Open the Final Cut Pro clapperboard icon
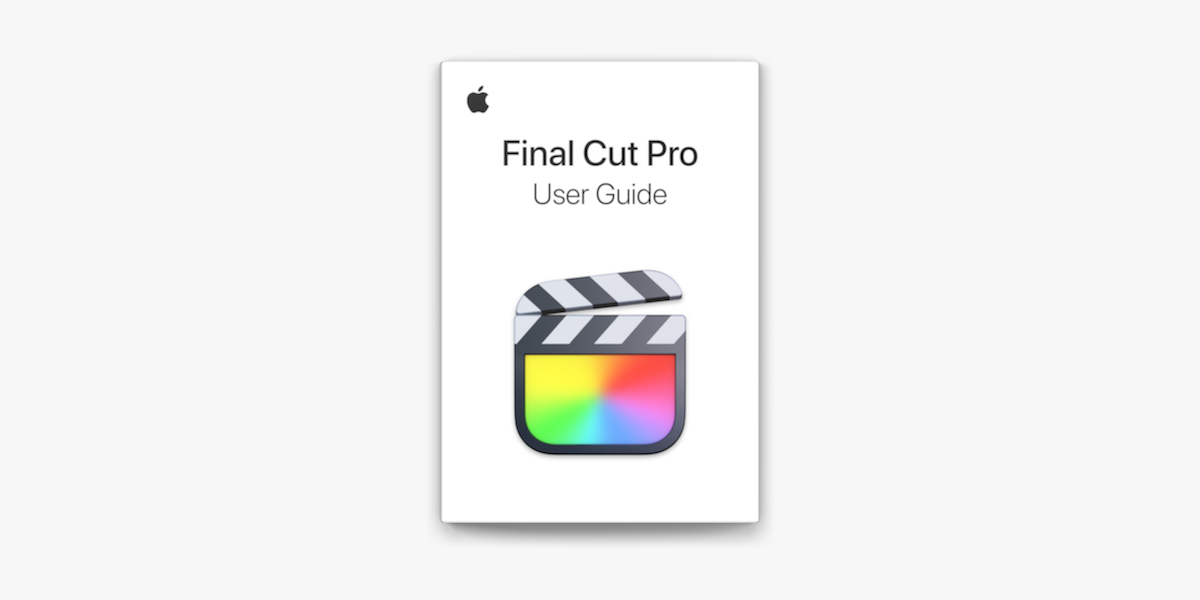The width and height of the screenshot is (1200, 600). [x=599, y=362]
